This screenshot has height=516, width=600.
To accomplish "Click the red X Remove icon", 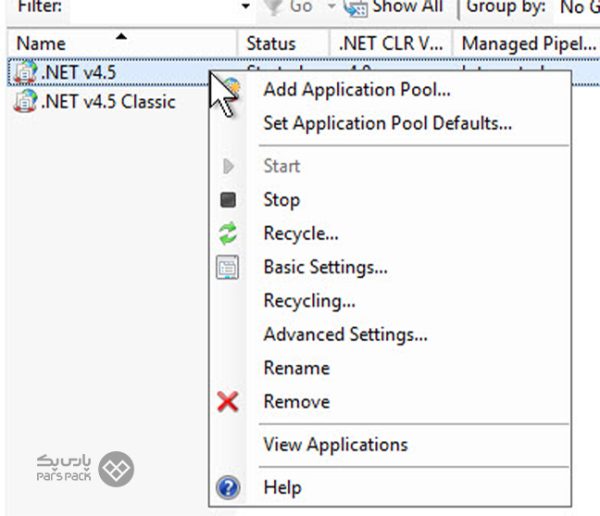I will 228,402.
